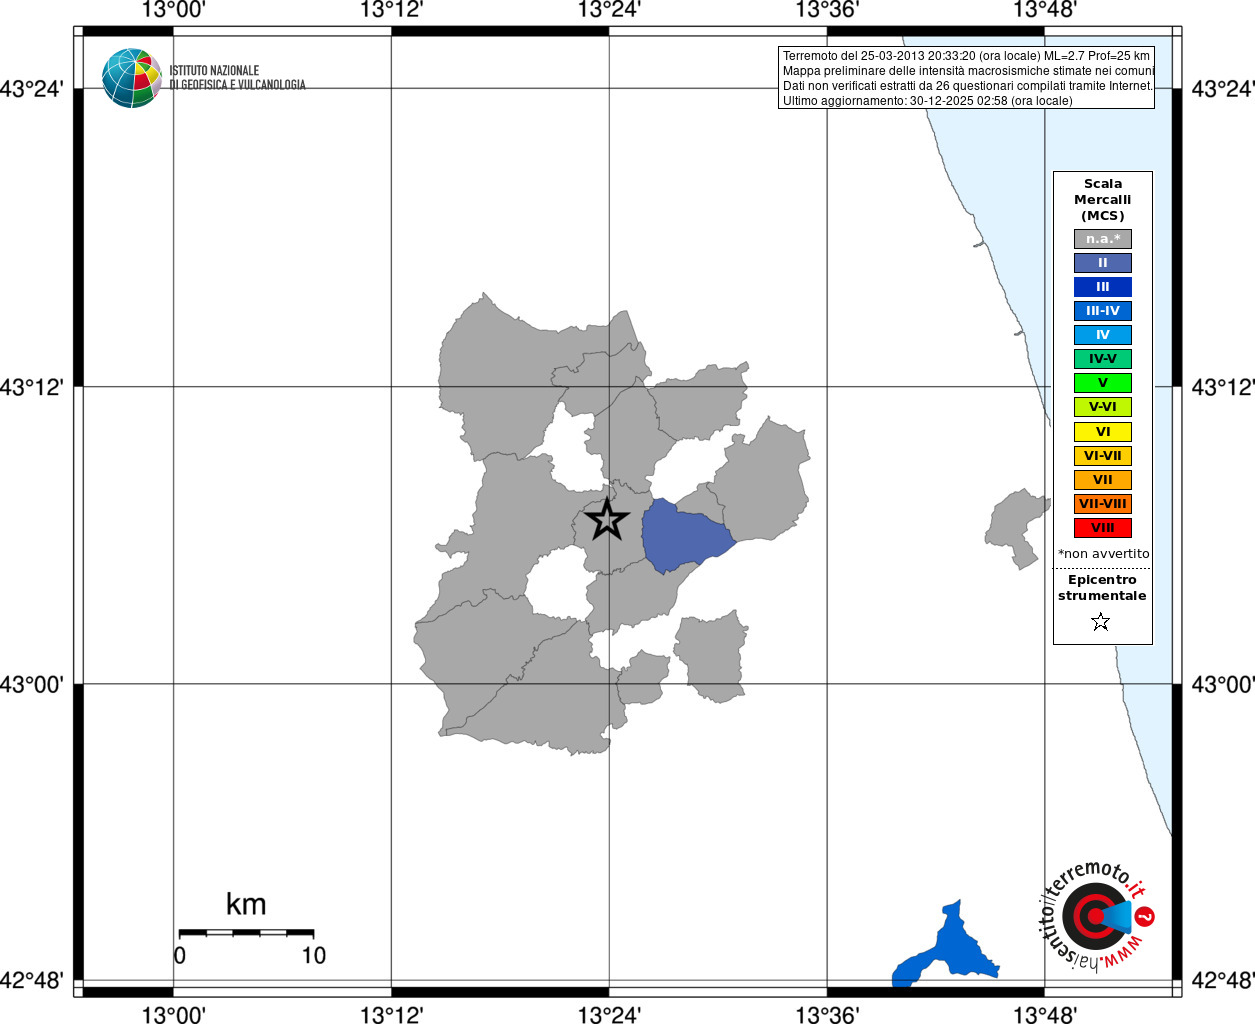This screenshot has width=1255, height=1024.
Task: Click the INGV globe logo
Action: (x=132, y=78)
